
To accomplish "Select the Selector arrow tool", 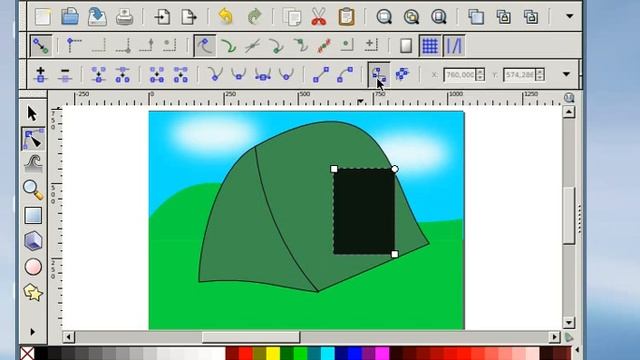I will [32, 113].
